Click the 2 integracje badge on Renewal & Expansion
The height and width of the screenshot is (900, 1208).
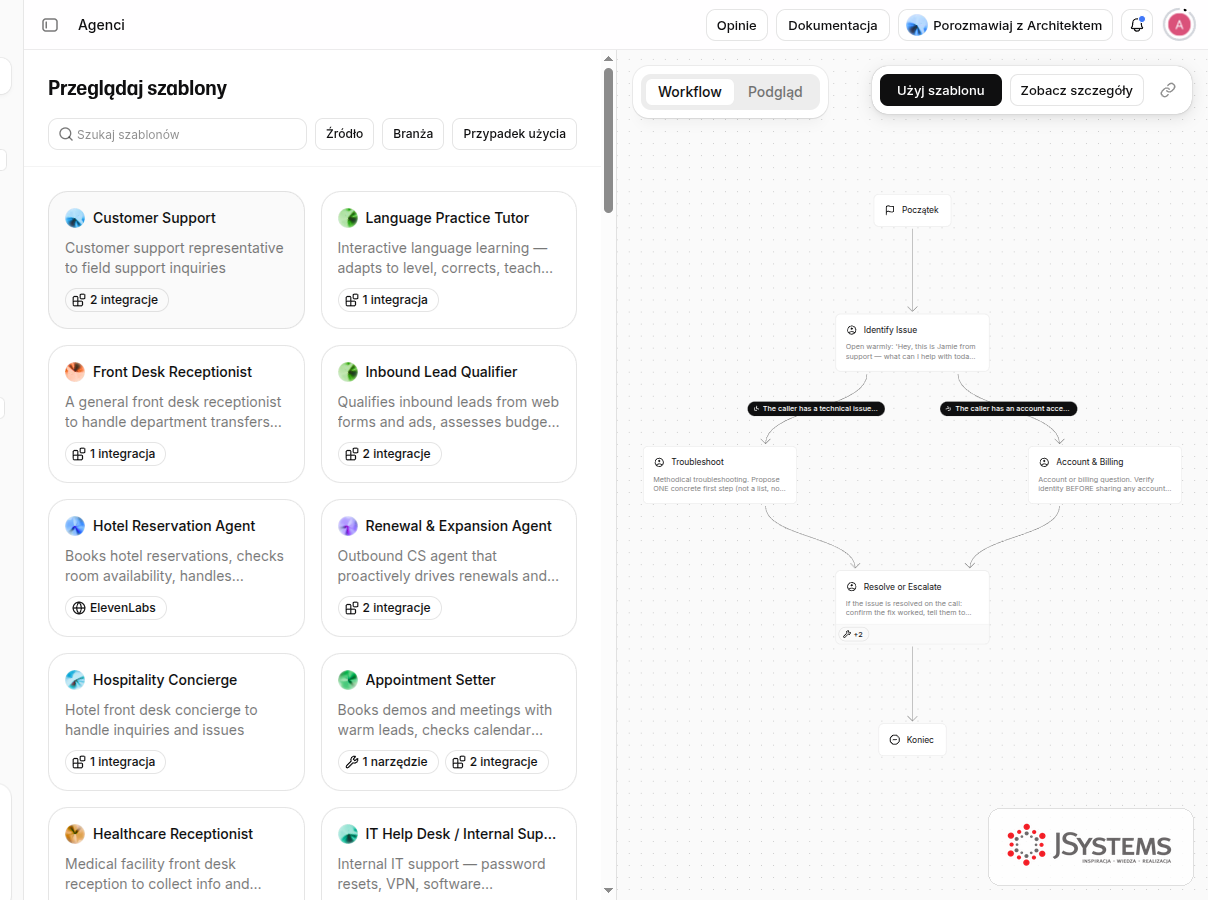click(390, 608)
